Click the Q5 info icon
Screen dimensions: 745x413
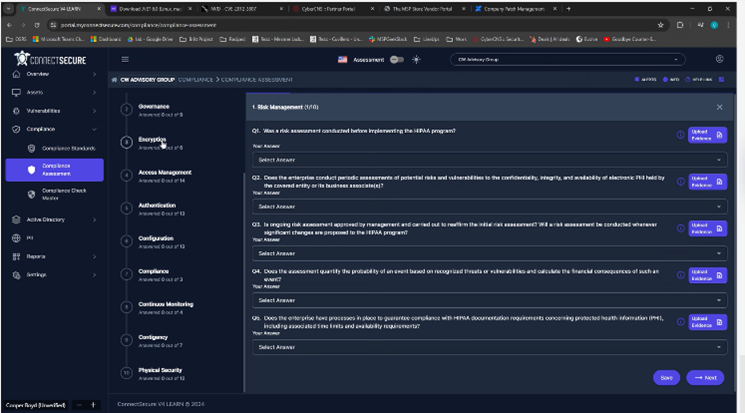pyautogui.click(x=680, y=322)
